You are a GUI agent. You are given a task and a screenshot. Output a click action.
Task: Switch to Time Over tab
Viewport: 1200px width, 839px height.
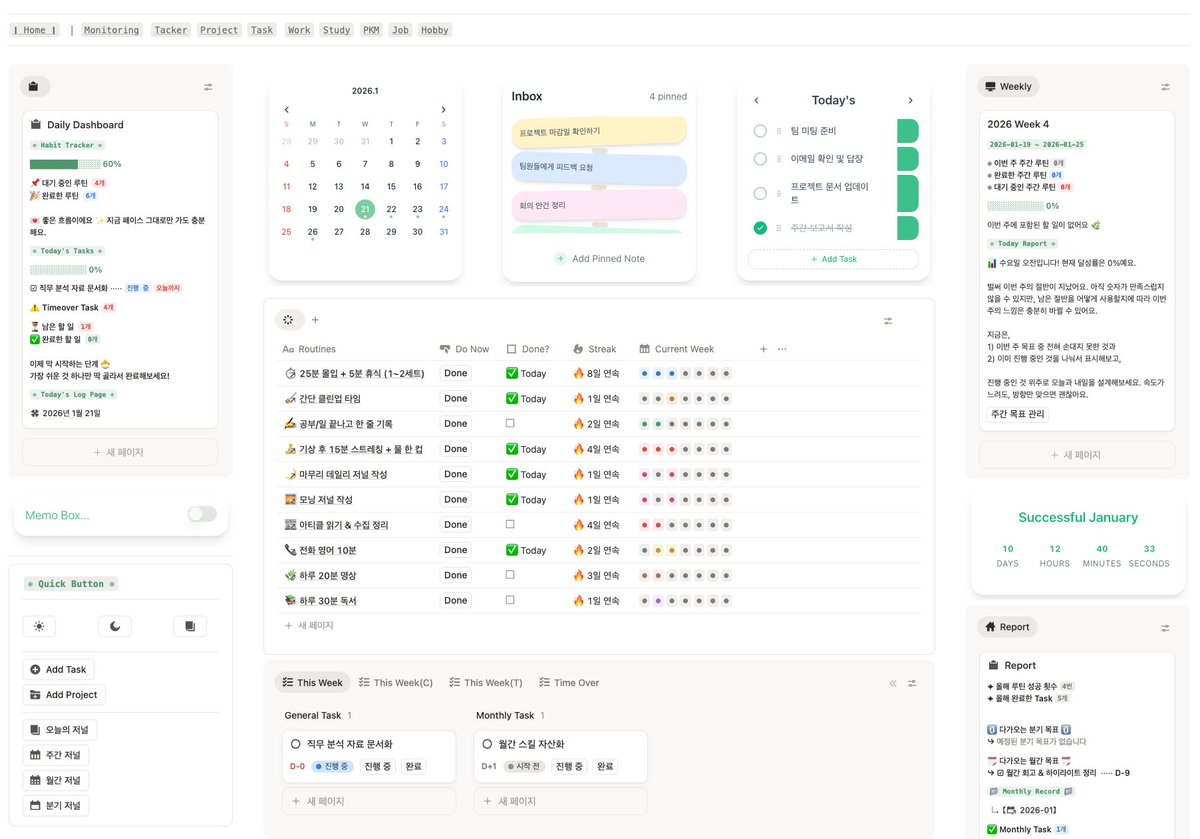pyautogui.click(x=569, y=683)
